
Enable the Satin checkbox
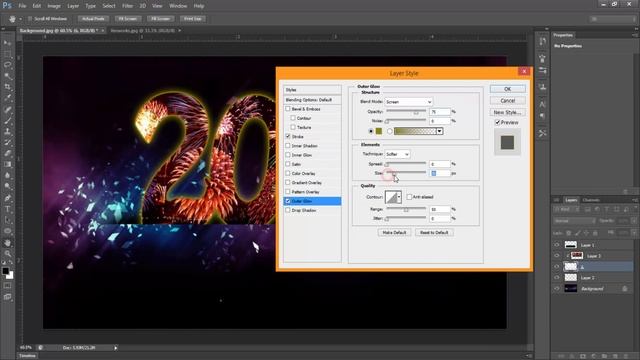click(288, 164)
